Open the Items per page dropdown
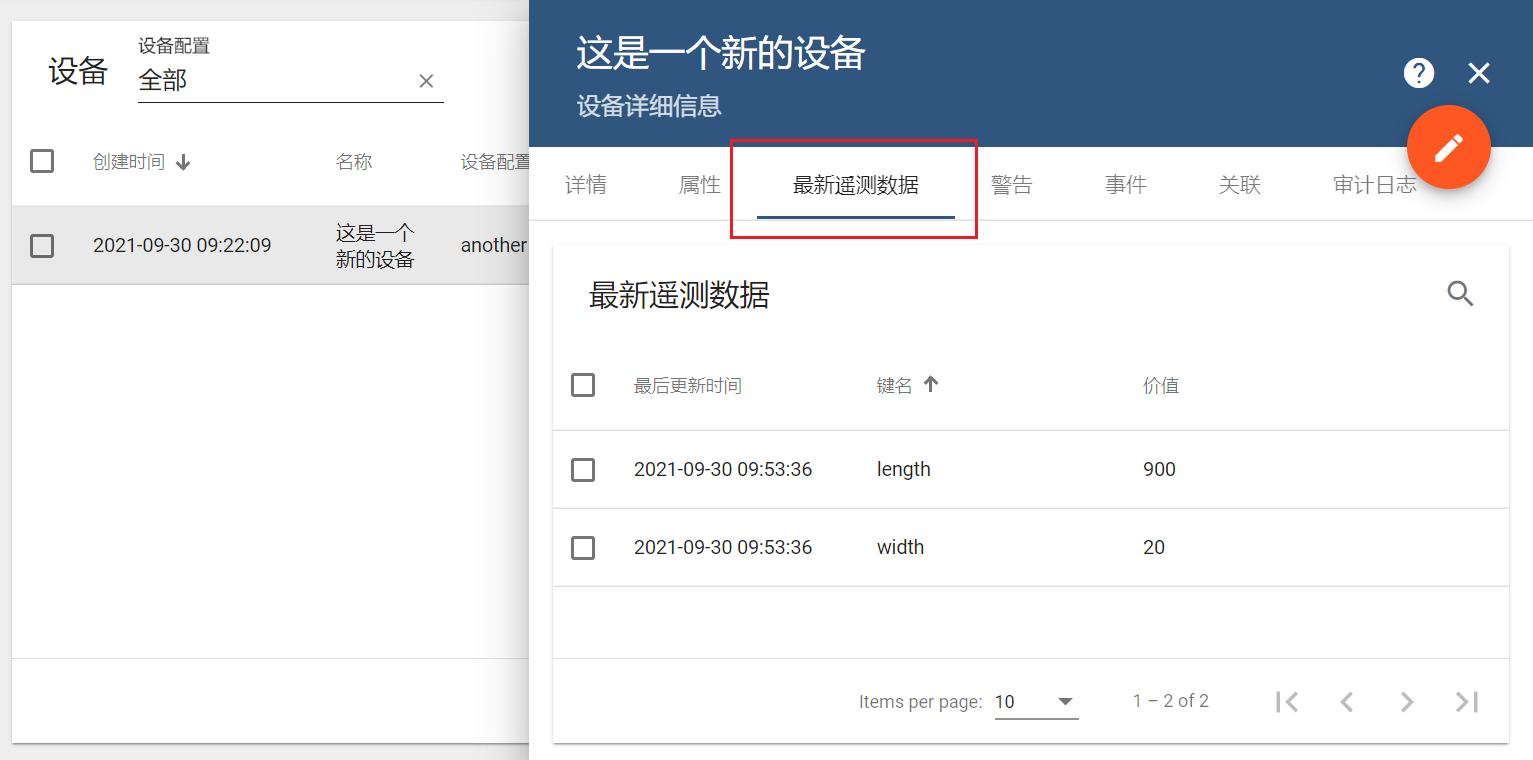This screenshot has height=760, width=1533. tap(1036, 702)
